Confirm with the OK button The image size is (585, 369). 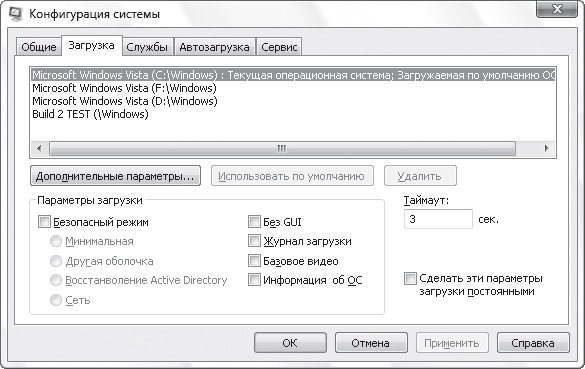(290, 343)
